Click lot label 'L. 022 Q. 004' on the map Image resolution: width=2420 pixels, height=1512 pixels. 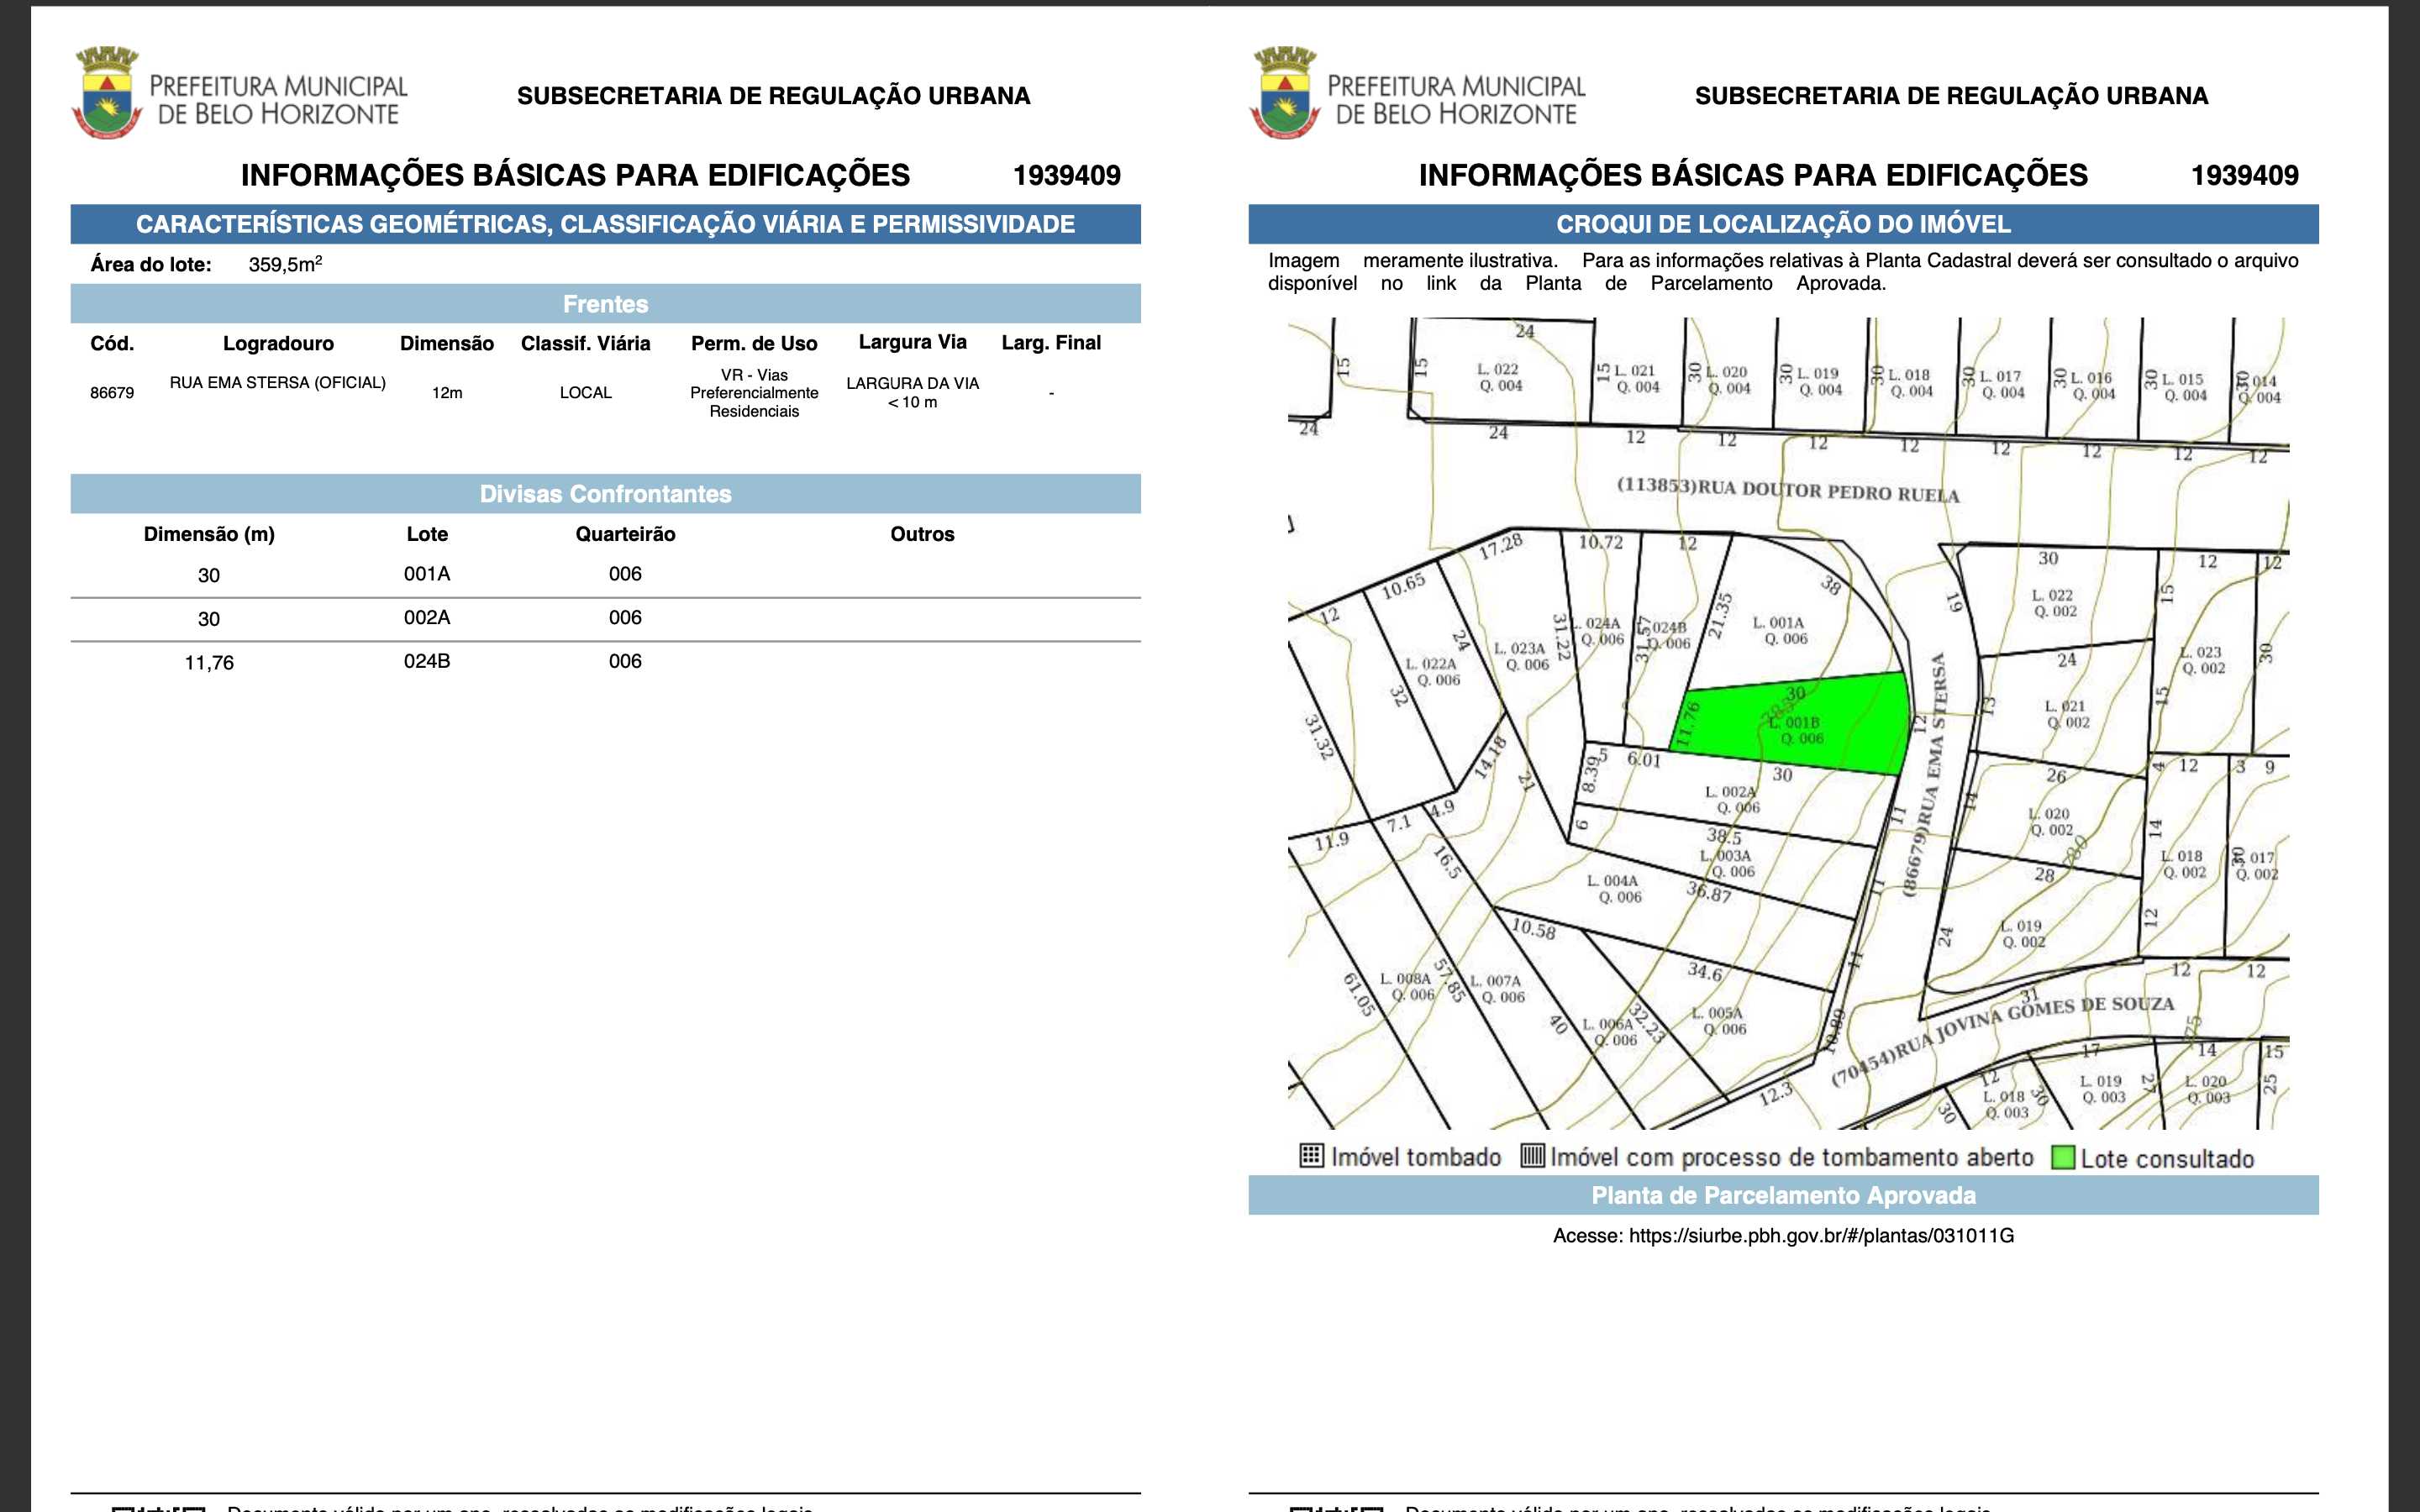tap(1500, 377)
